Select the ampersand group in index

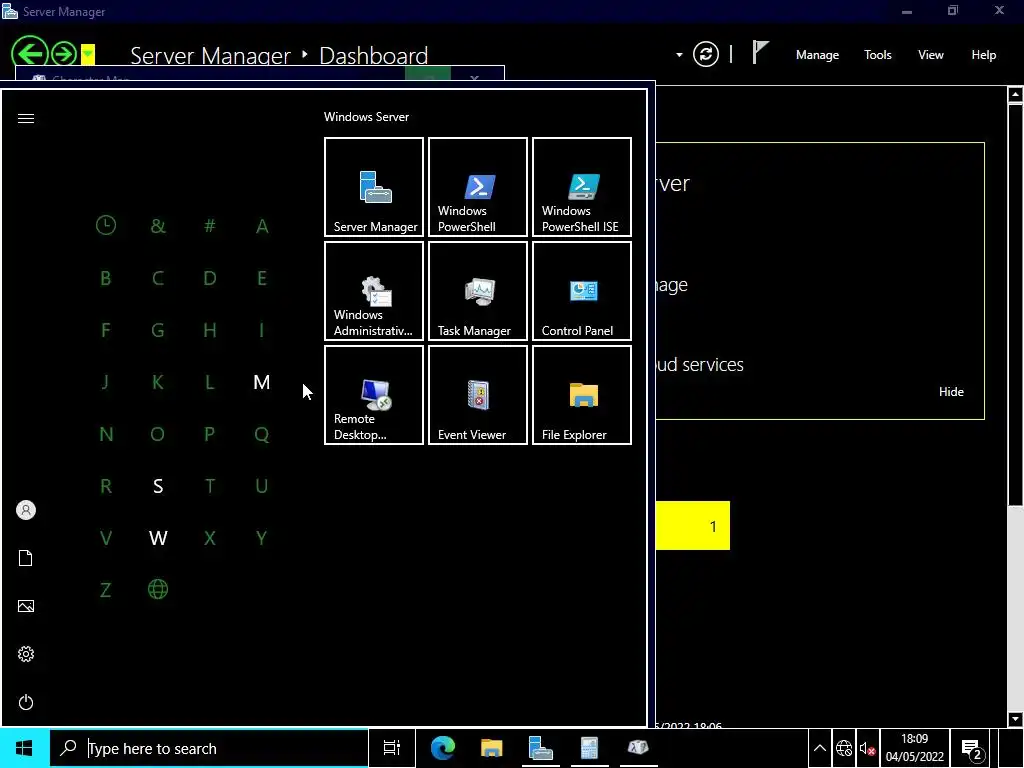[x=157, y=226]
